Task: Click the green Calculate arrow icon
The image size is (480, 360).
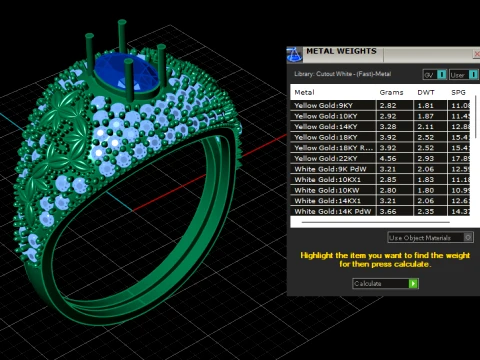Action: (413, 284)
